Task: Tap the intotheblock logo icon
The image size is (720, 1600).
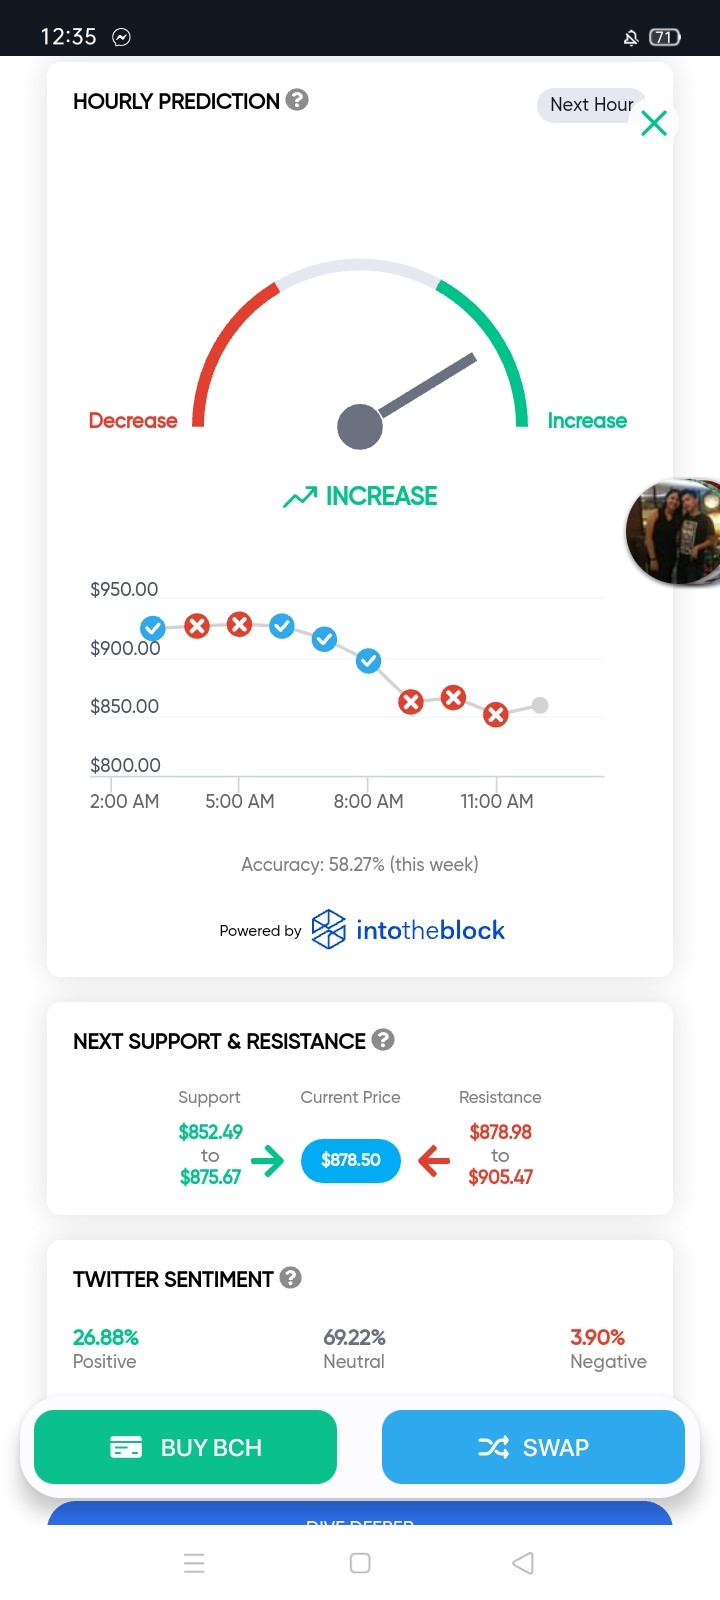Action: point(329,929)
